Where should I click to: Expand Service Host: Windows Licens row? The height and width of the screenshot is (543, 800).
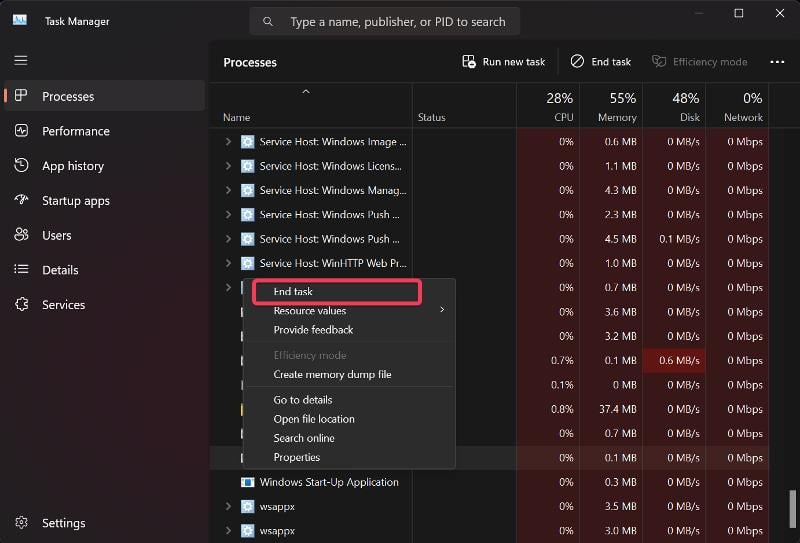coord(228,166)
